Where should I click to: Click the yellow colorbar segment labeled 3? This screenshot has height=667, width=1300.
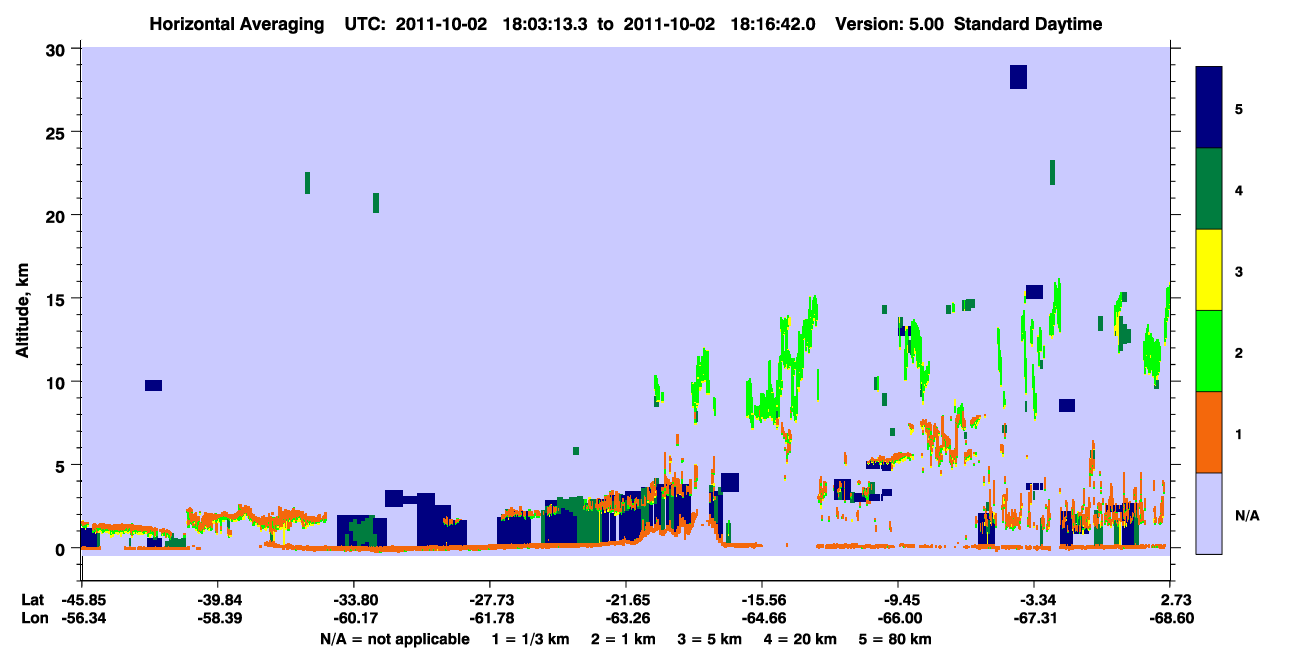(x=1209, y=270)
